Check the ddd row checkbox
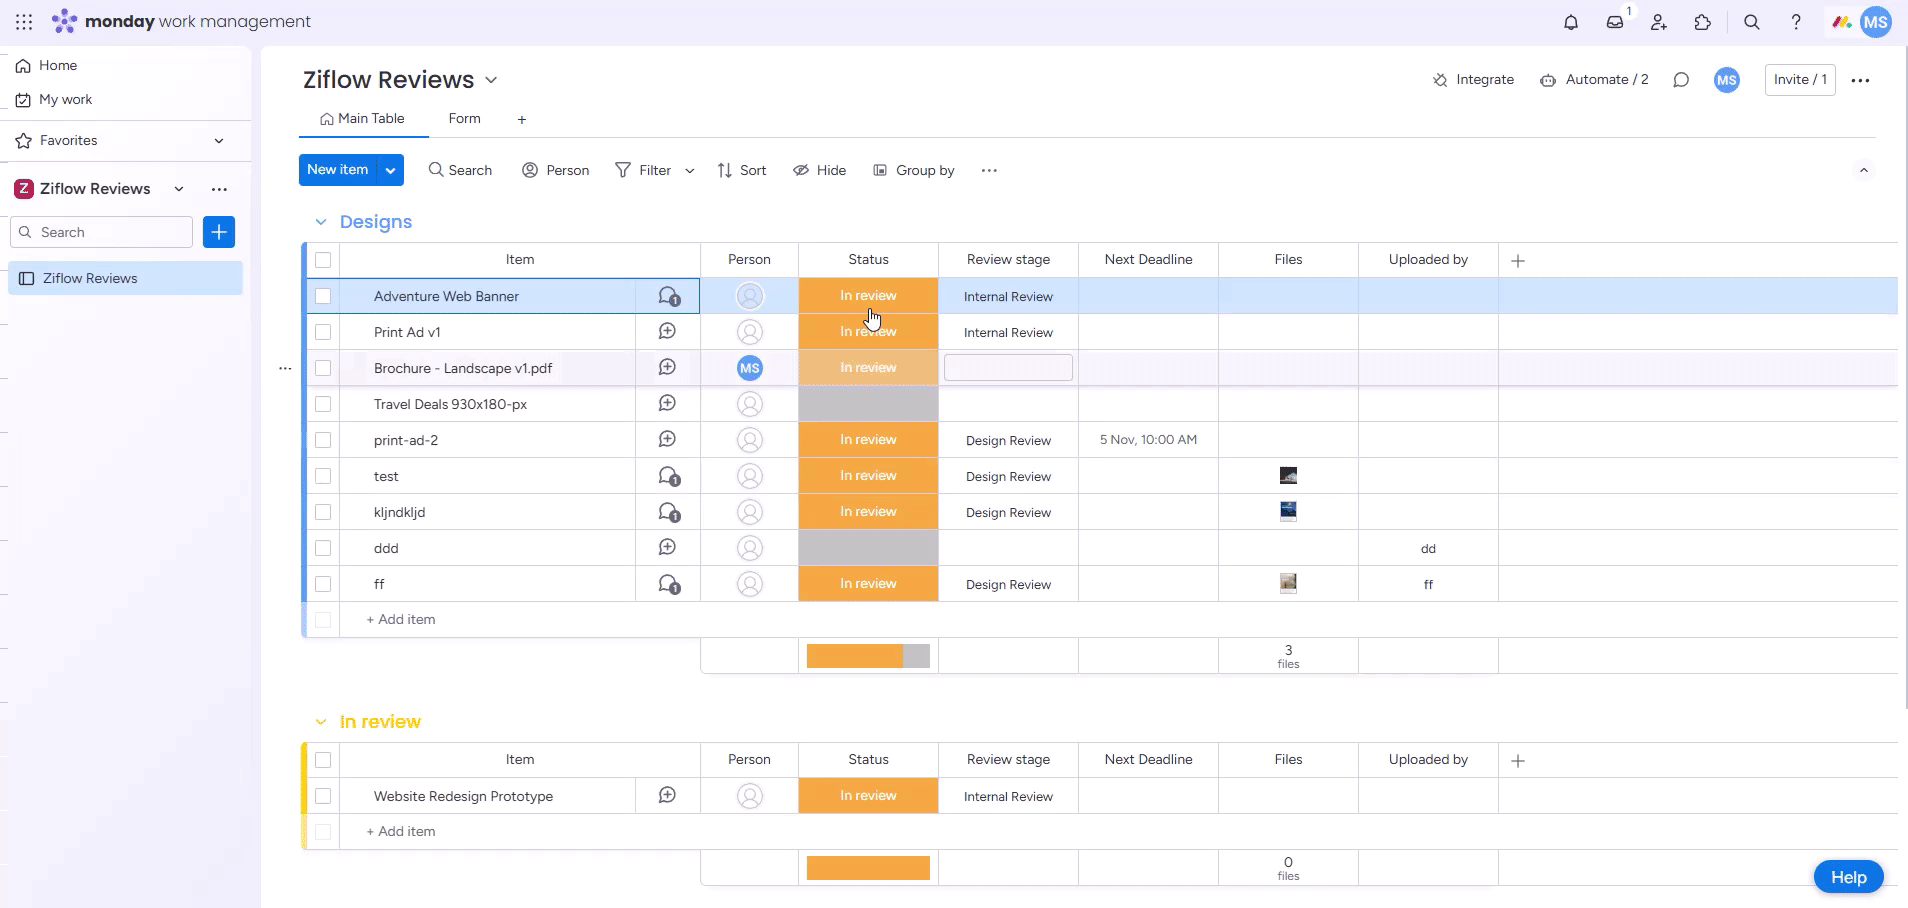This screenshot has height=908, width=1908. pyautogui.click(x=323, y=548)
